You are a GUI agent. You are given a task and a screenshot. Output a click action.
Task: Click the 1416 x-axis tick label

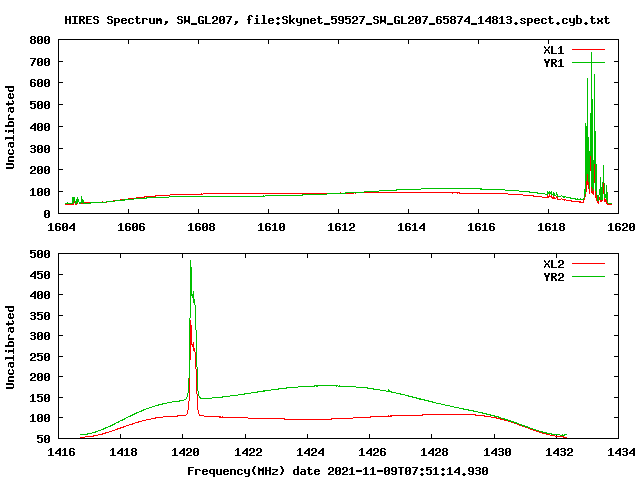[x=61, y=452]
